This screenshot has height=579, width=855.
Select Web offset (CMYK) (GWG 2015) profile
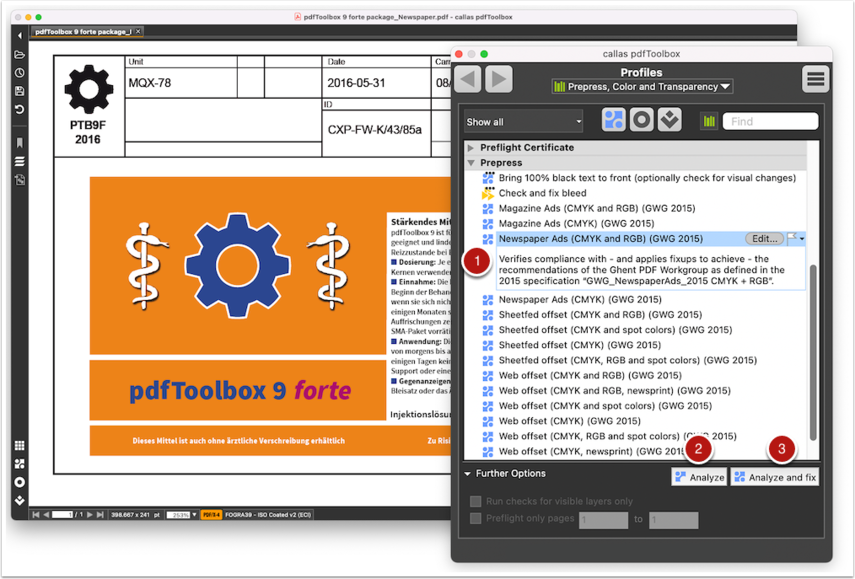pos(570,421)
